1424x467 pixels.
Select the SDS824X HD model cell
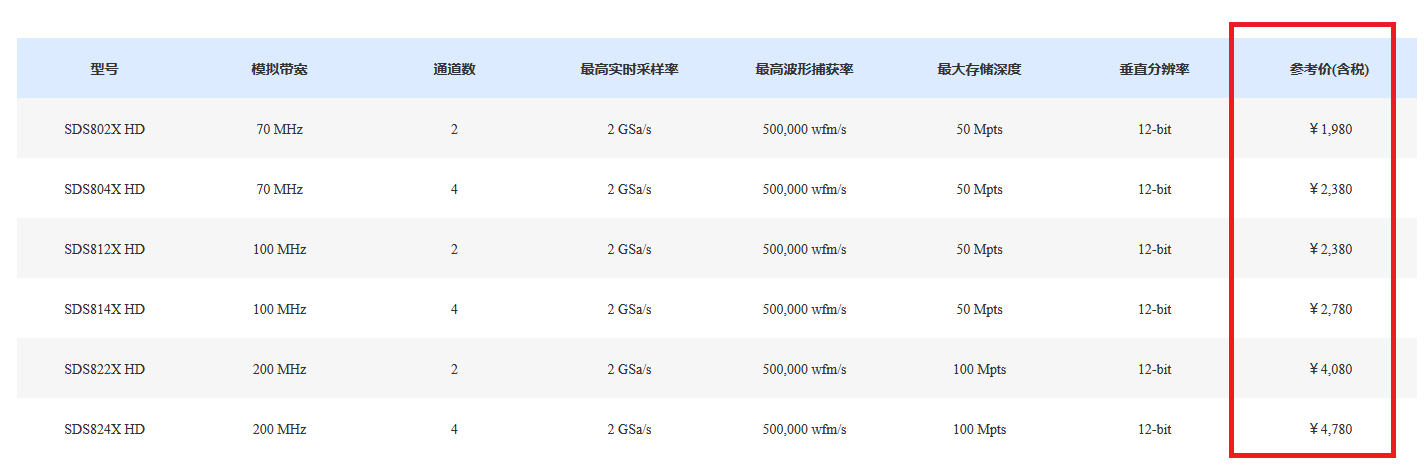click(104, 429)
